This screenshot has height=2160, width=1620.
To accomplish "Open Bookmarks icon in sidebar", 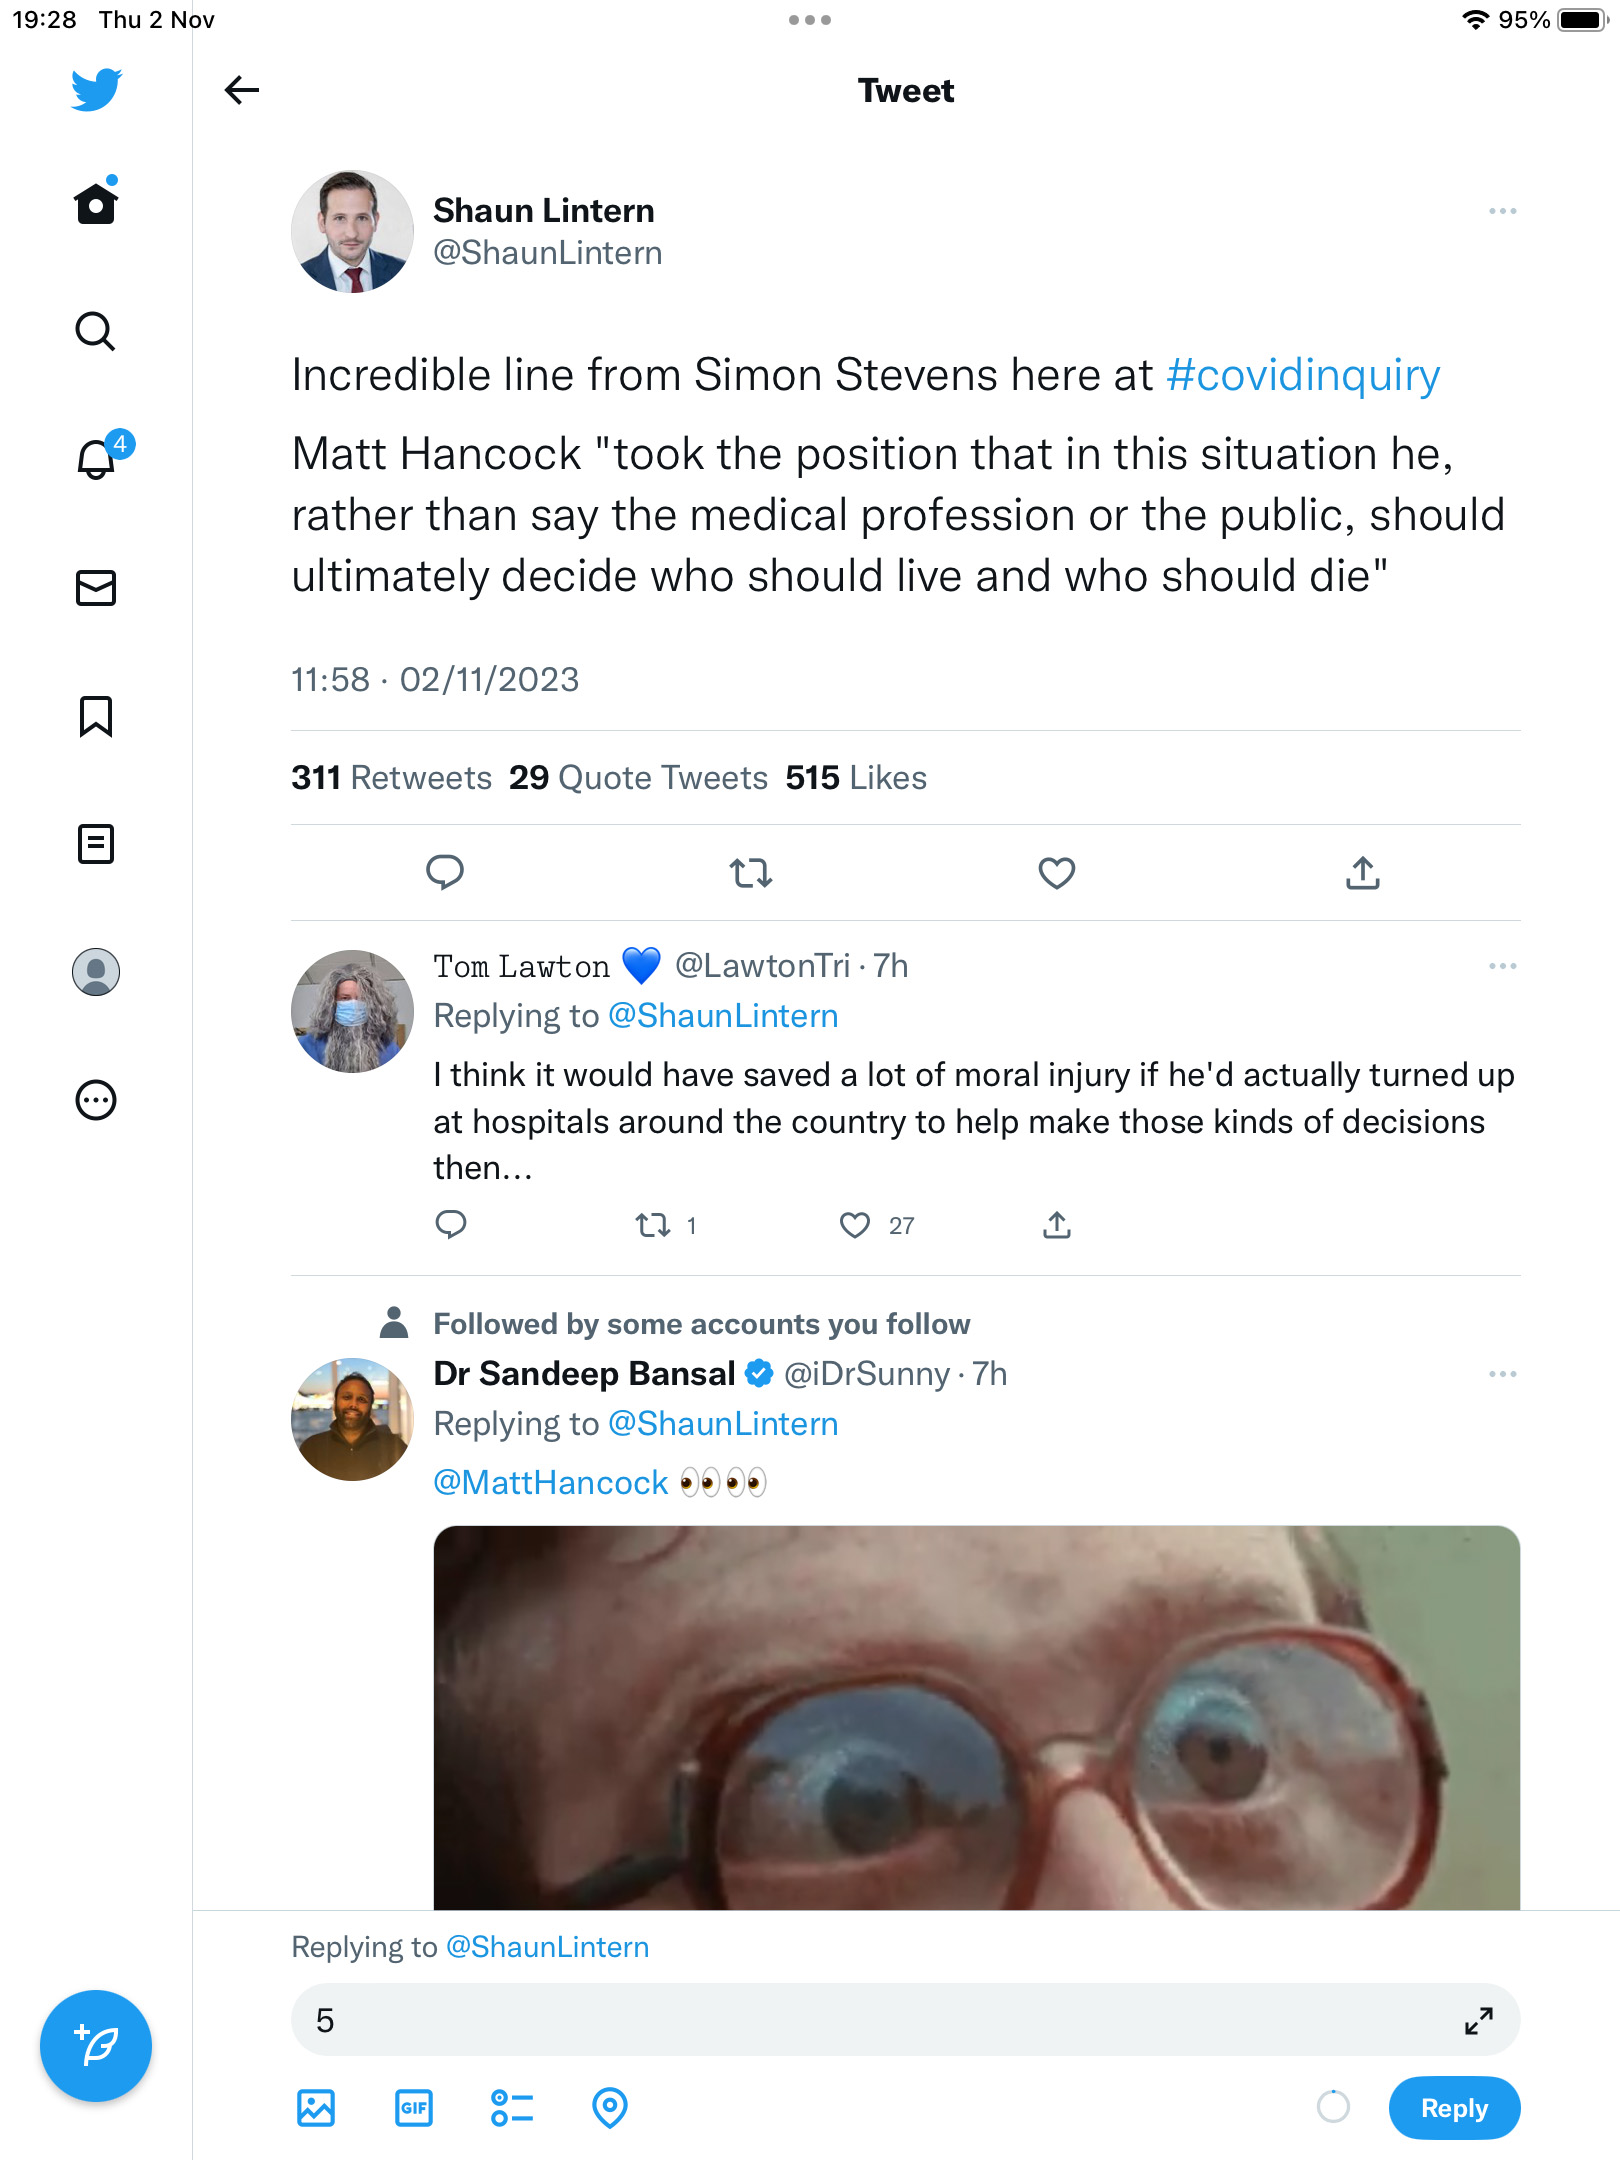I will click(x=96, y=716).
